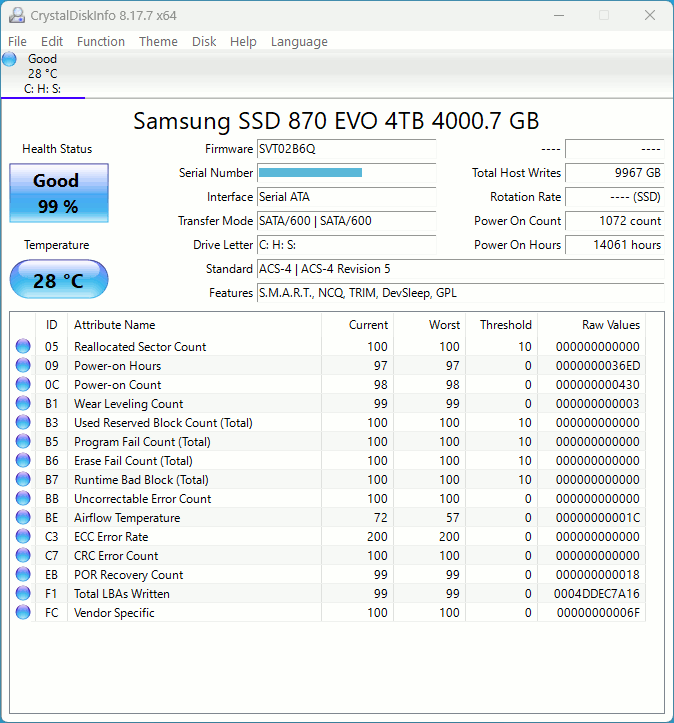
Task: Click the Health Status label
Action: (57, 149)
